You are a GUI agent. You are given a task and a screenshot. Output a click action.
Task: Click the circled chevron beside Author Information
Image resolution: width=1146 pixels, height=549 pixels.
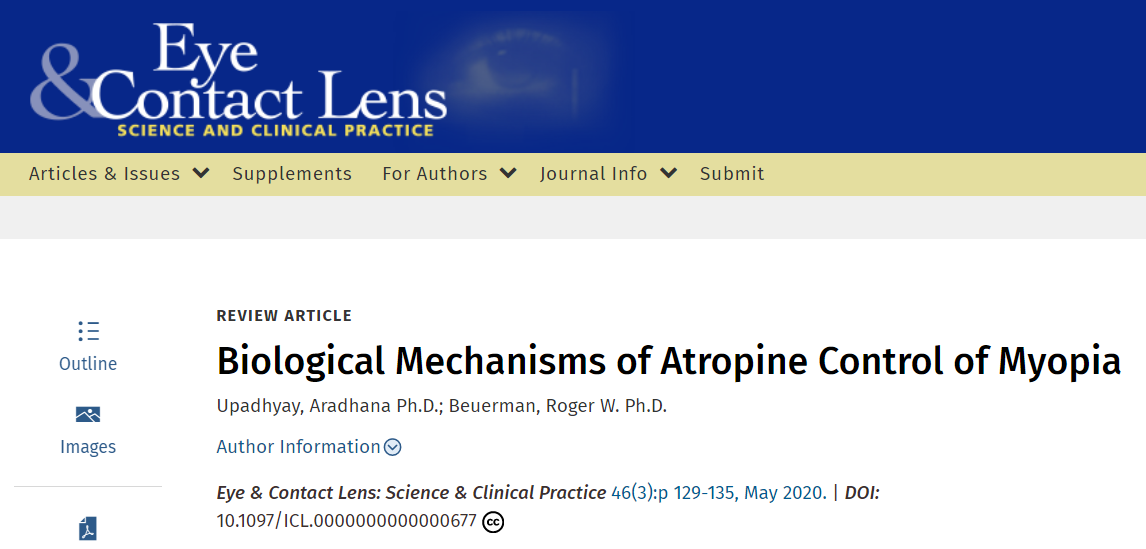[x=393, y=447]
